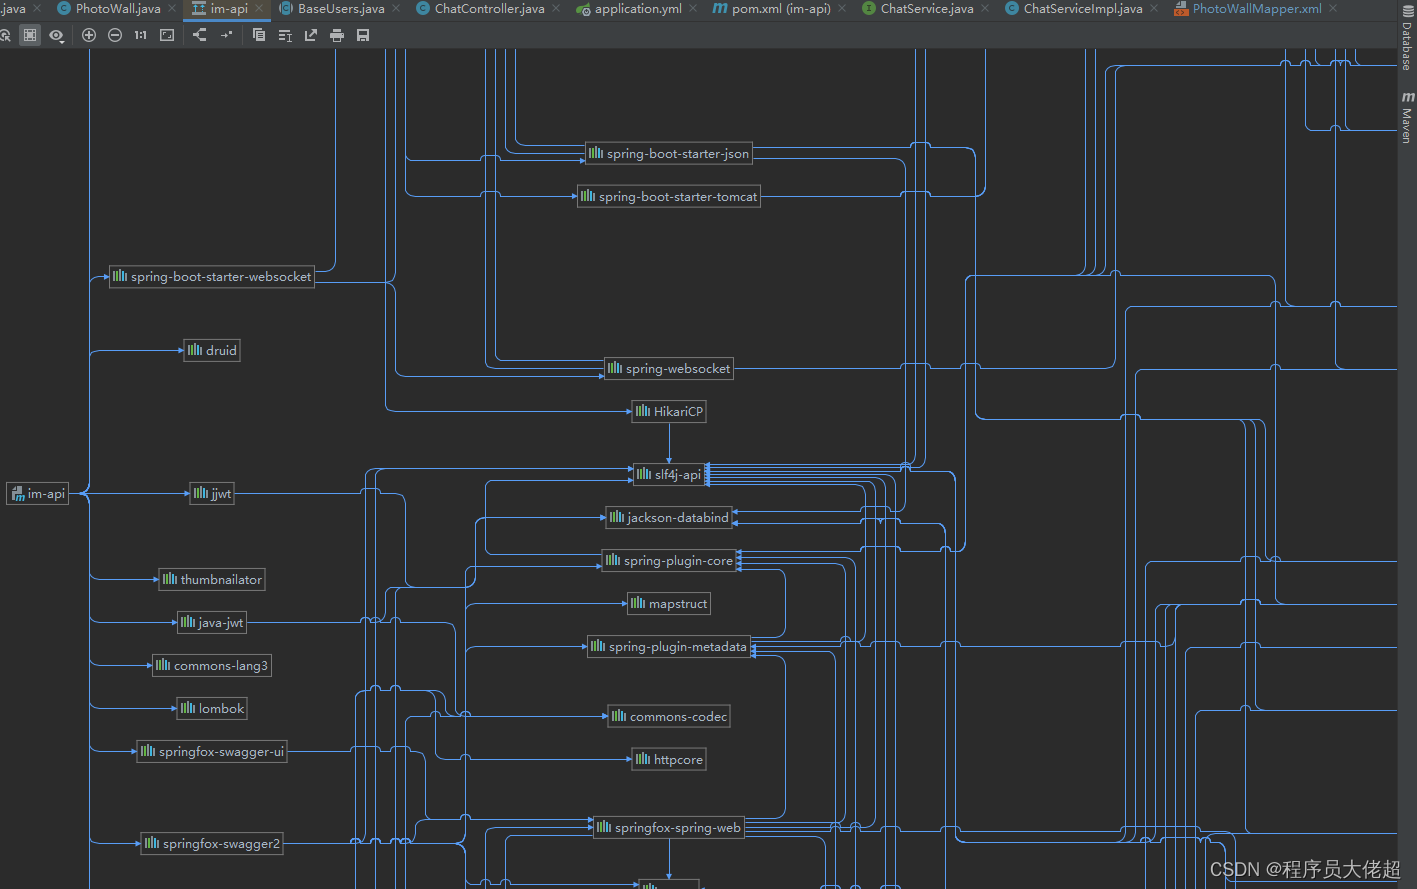This screenshot has width=1417, height=889.
Task: Zoom out of the dependency diagram
Action: tap(115, 35)
